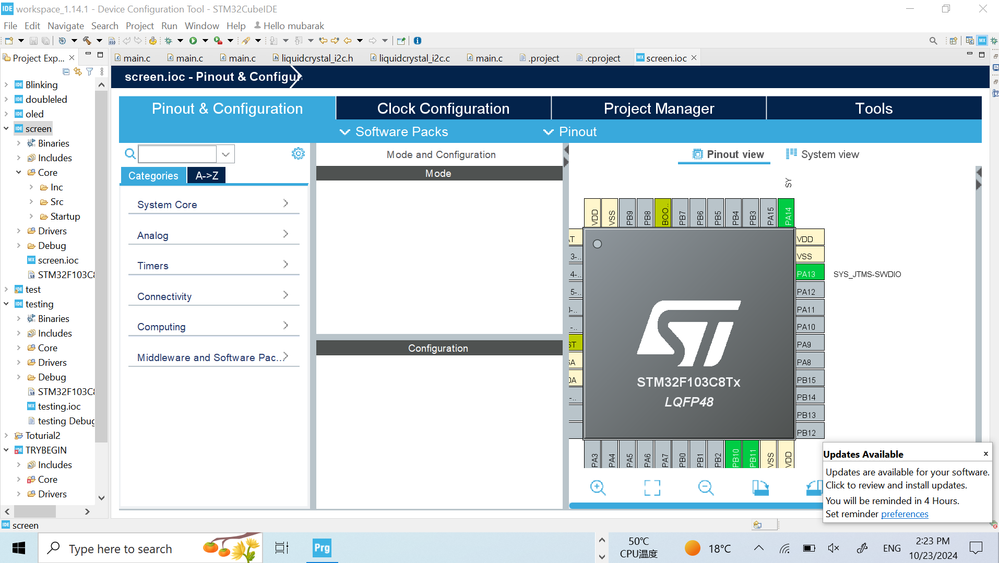The width and height of the screenshot is (999, 563).
Task: Open the Pinout dropdown menu
Action: click(x=570, y=132)
